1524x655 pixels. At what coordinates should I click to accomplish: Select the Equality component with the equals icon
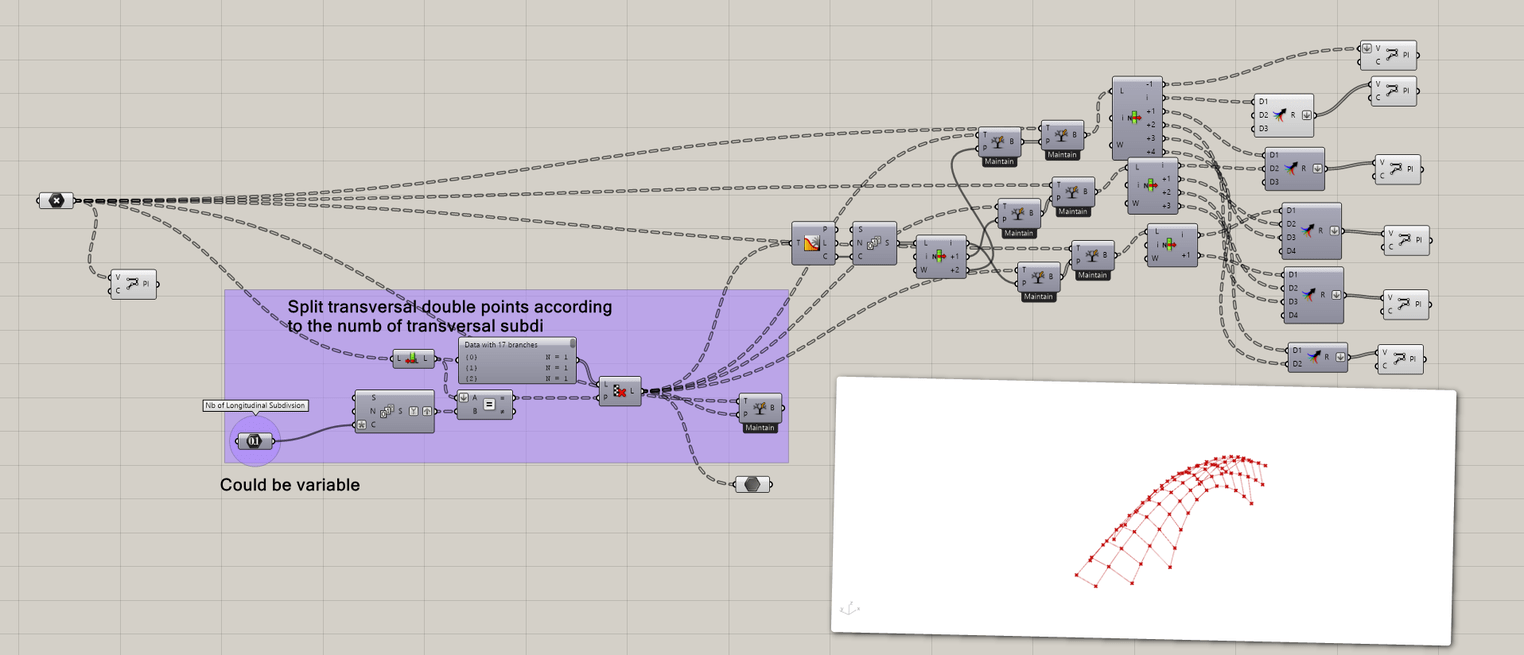485,404
